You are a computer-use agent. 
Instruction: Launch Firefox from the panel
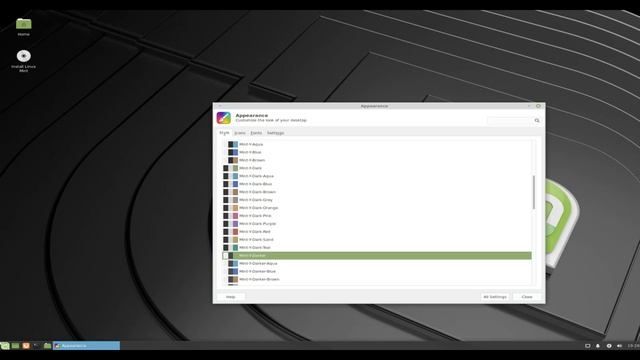pos(26,346)
